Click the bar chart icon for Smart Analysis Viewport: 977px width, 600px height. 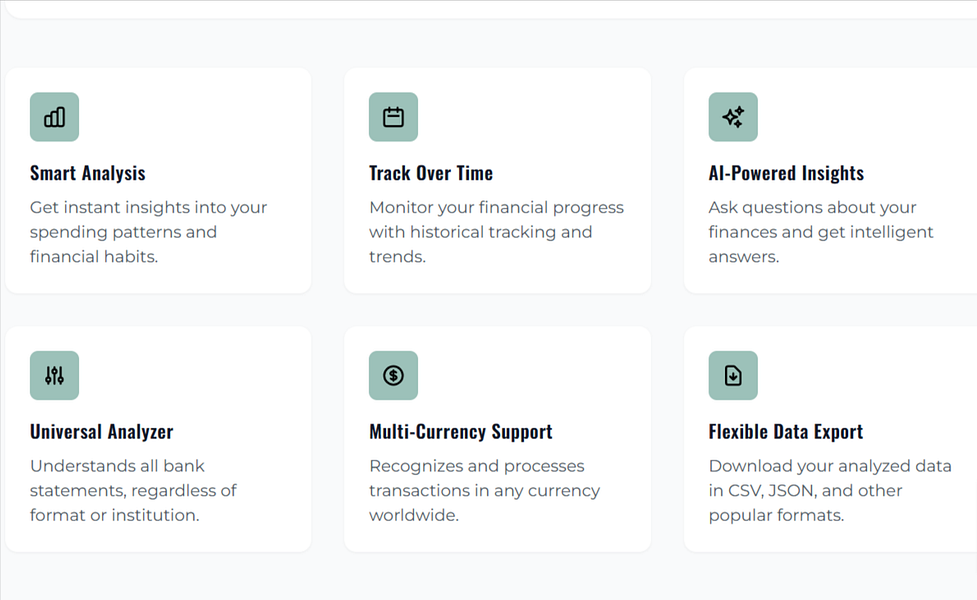54,117
